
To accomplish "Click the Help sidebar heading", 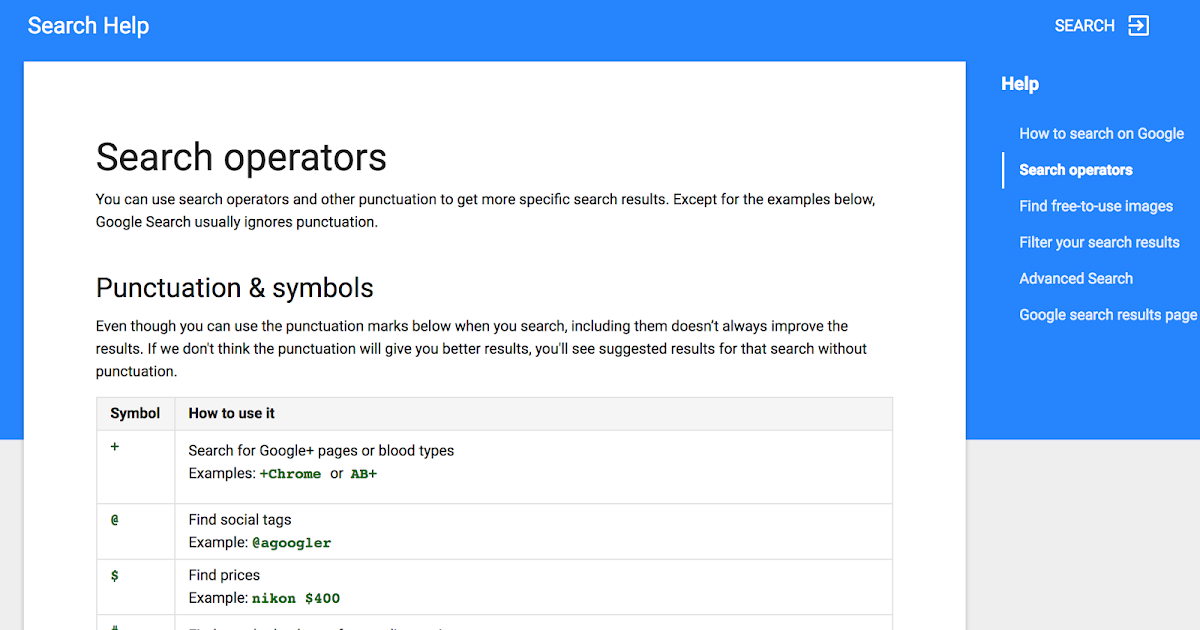I will click(x=1019, y=83).
